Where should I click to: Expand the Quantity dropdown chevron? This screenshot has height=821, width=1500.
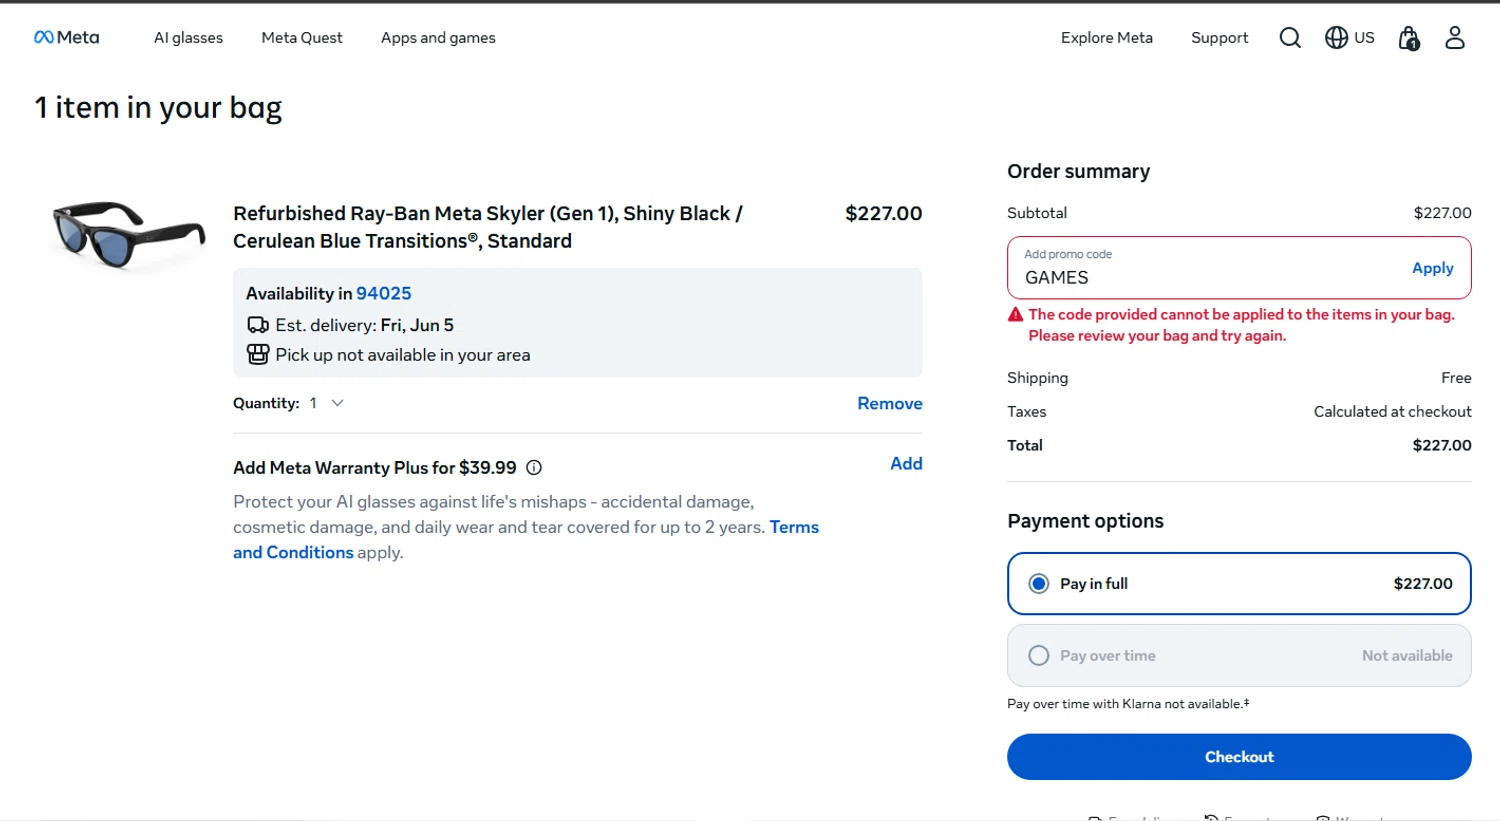pyautogui.click(x=337, y=403)
